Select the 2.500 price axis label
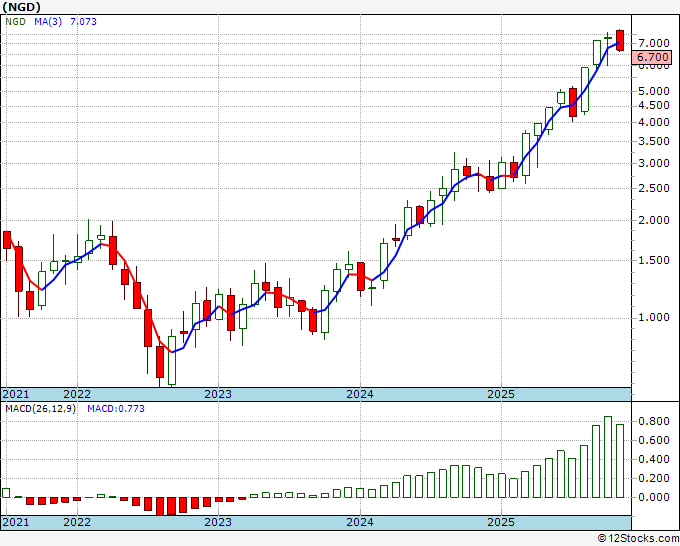Viewport: 680px width, 546px height. pos(654,189)
